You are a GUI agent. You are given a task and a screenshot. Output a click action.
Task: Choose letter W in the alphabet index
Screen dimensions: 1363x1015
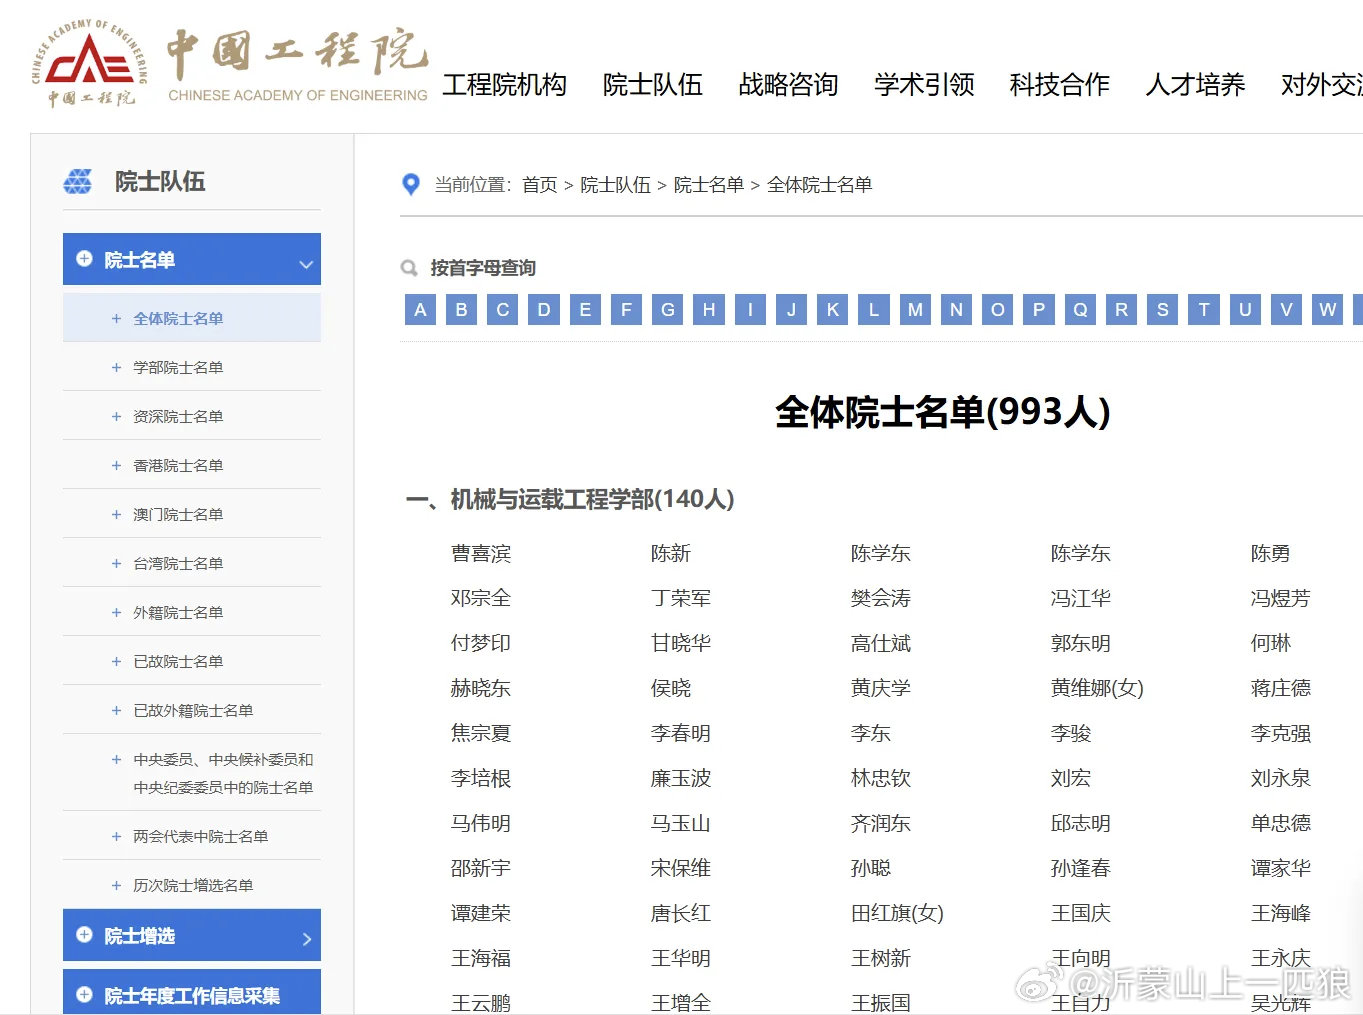click(1328, 309)
